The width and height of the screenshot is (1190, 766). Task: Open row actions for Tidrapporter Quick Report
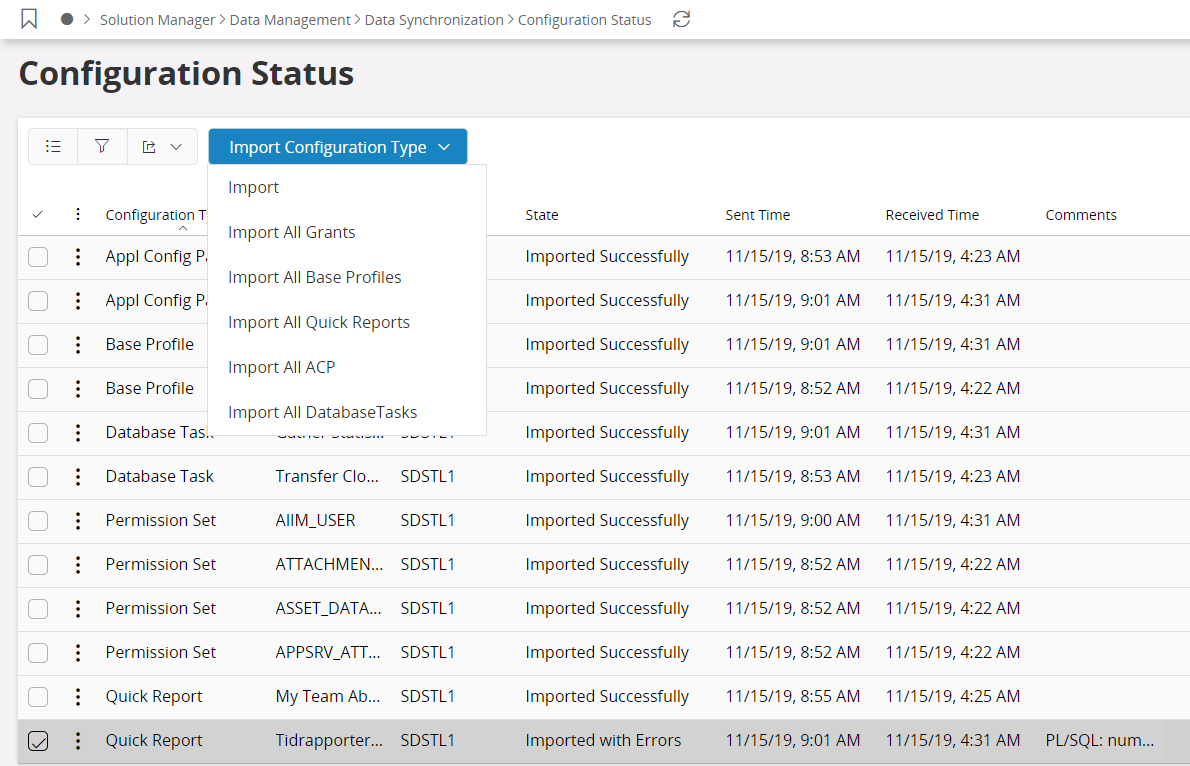click(x=78, y=741)
